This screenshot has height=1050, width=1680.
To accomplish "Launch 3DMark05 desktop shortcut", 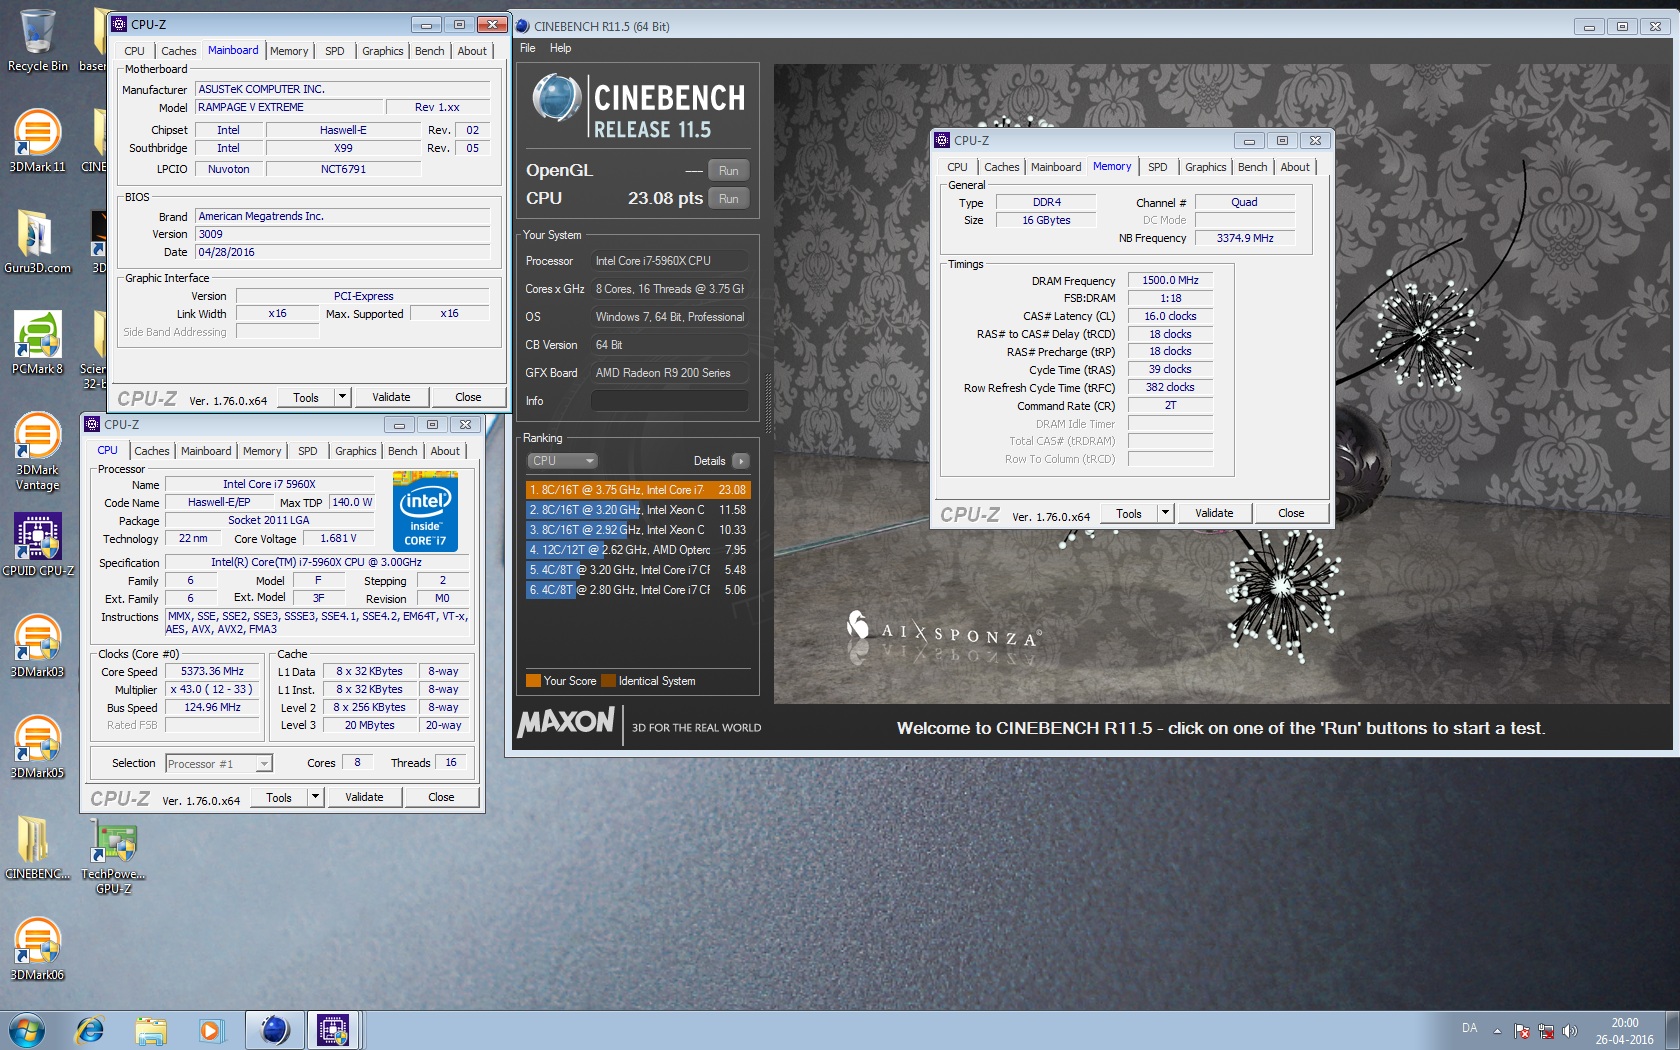I will pos(37,747).
